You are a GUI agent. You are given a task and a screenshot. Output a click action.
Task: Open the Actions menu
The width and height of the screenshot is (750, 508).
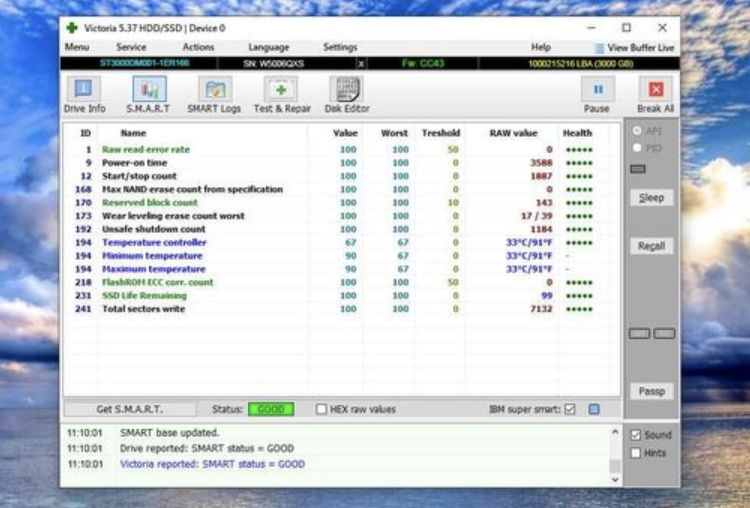[198, 47]
